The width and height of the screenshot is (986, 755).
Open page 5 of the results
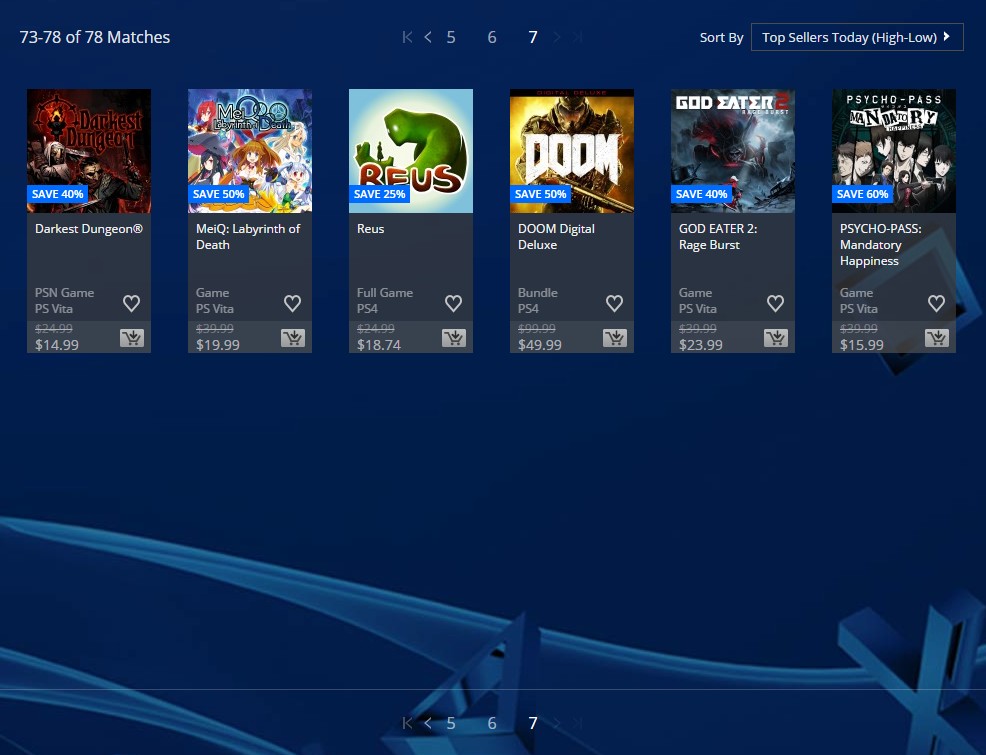click(450, 37)
